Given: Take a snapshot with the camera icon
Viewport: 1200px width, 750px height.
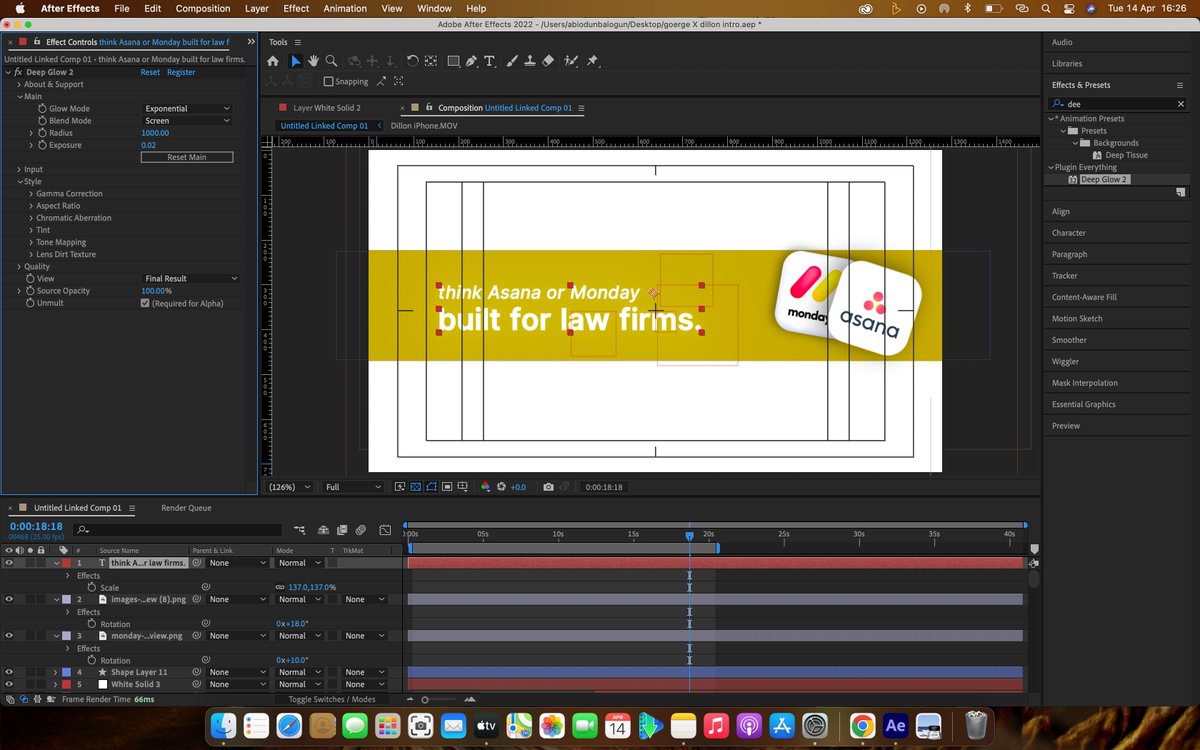Looking at the screenshot, I should click(x=548, y=487).
